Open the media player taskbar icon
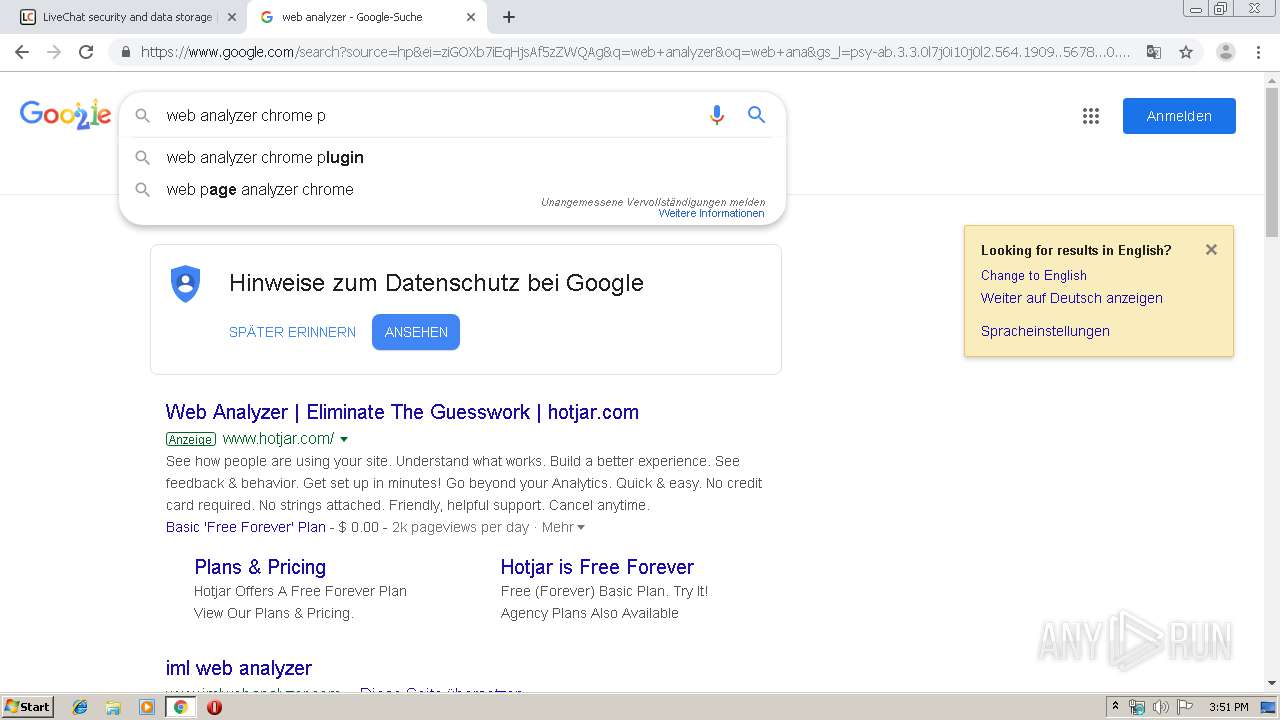Screen dimensions: 1280x720 coord(147,707)
